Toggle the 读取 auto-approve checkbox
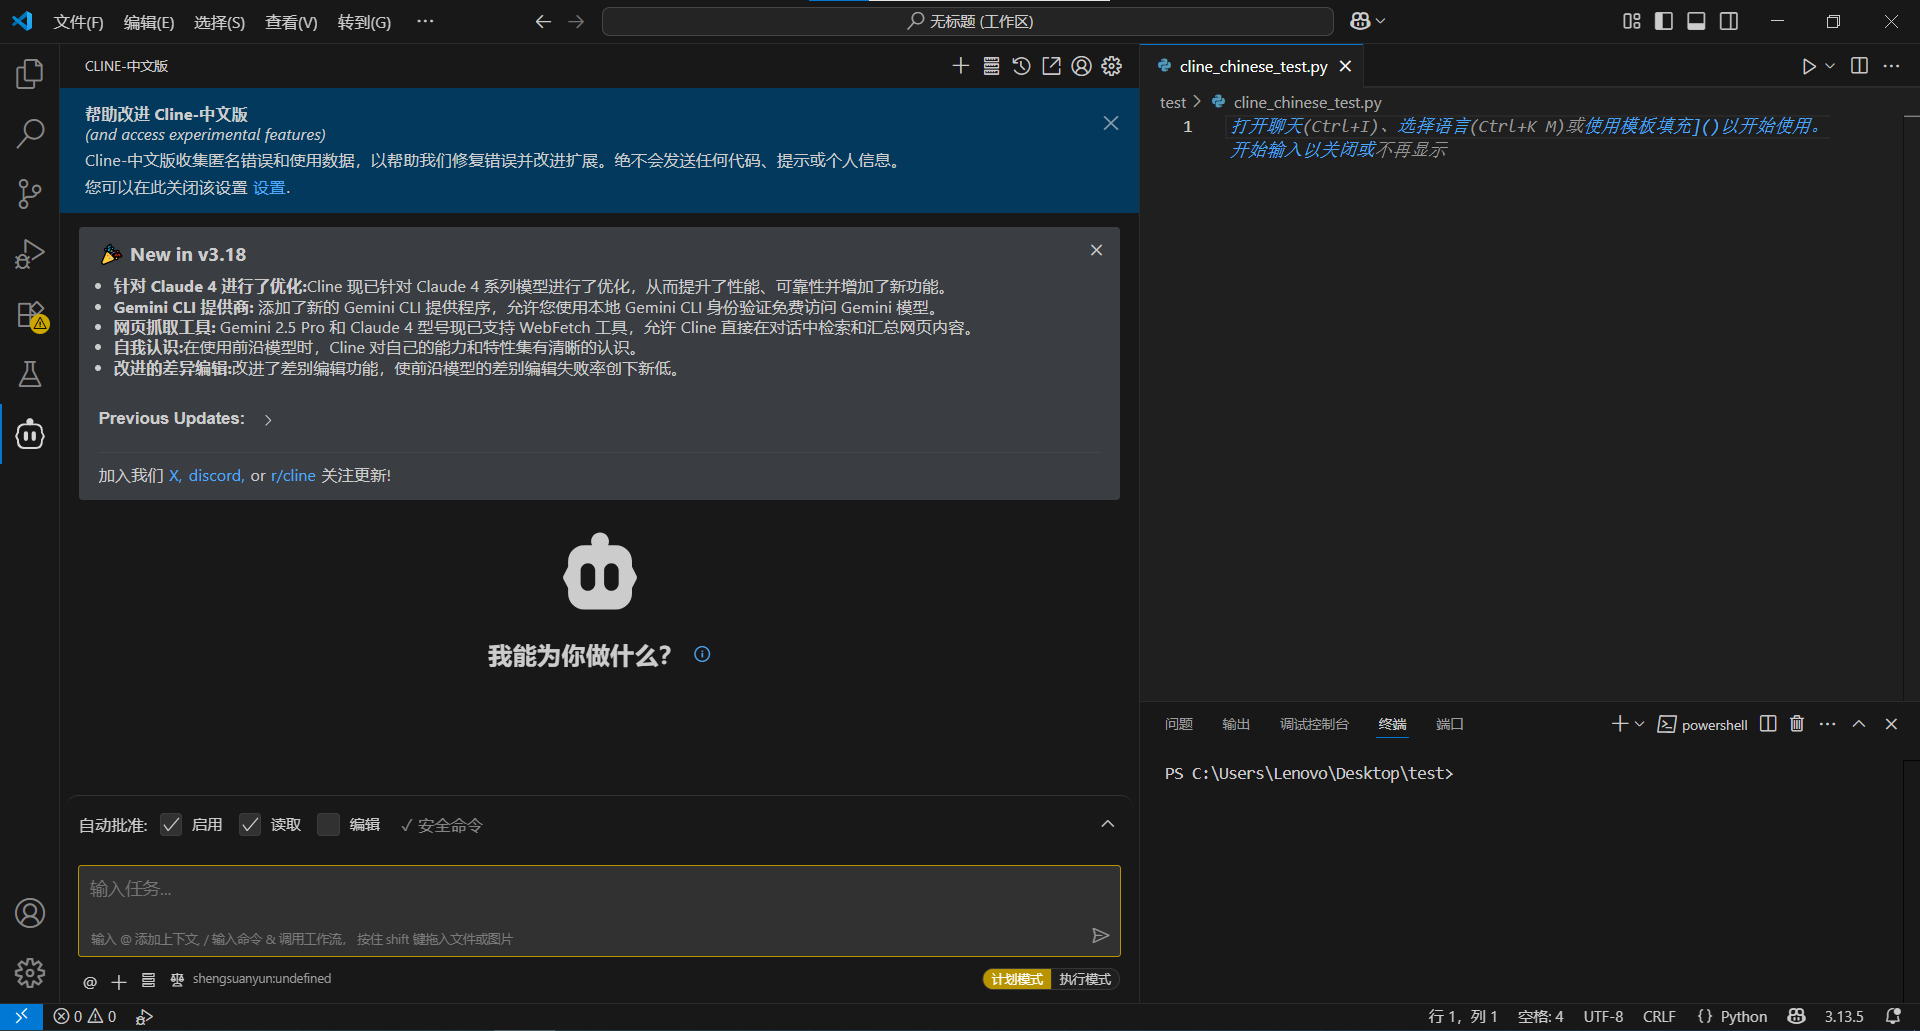The width and height of the screenshot is (1920, 1031). (x=250, y=825)
